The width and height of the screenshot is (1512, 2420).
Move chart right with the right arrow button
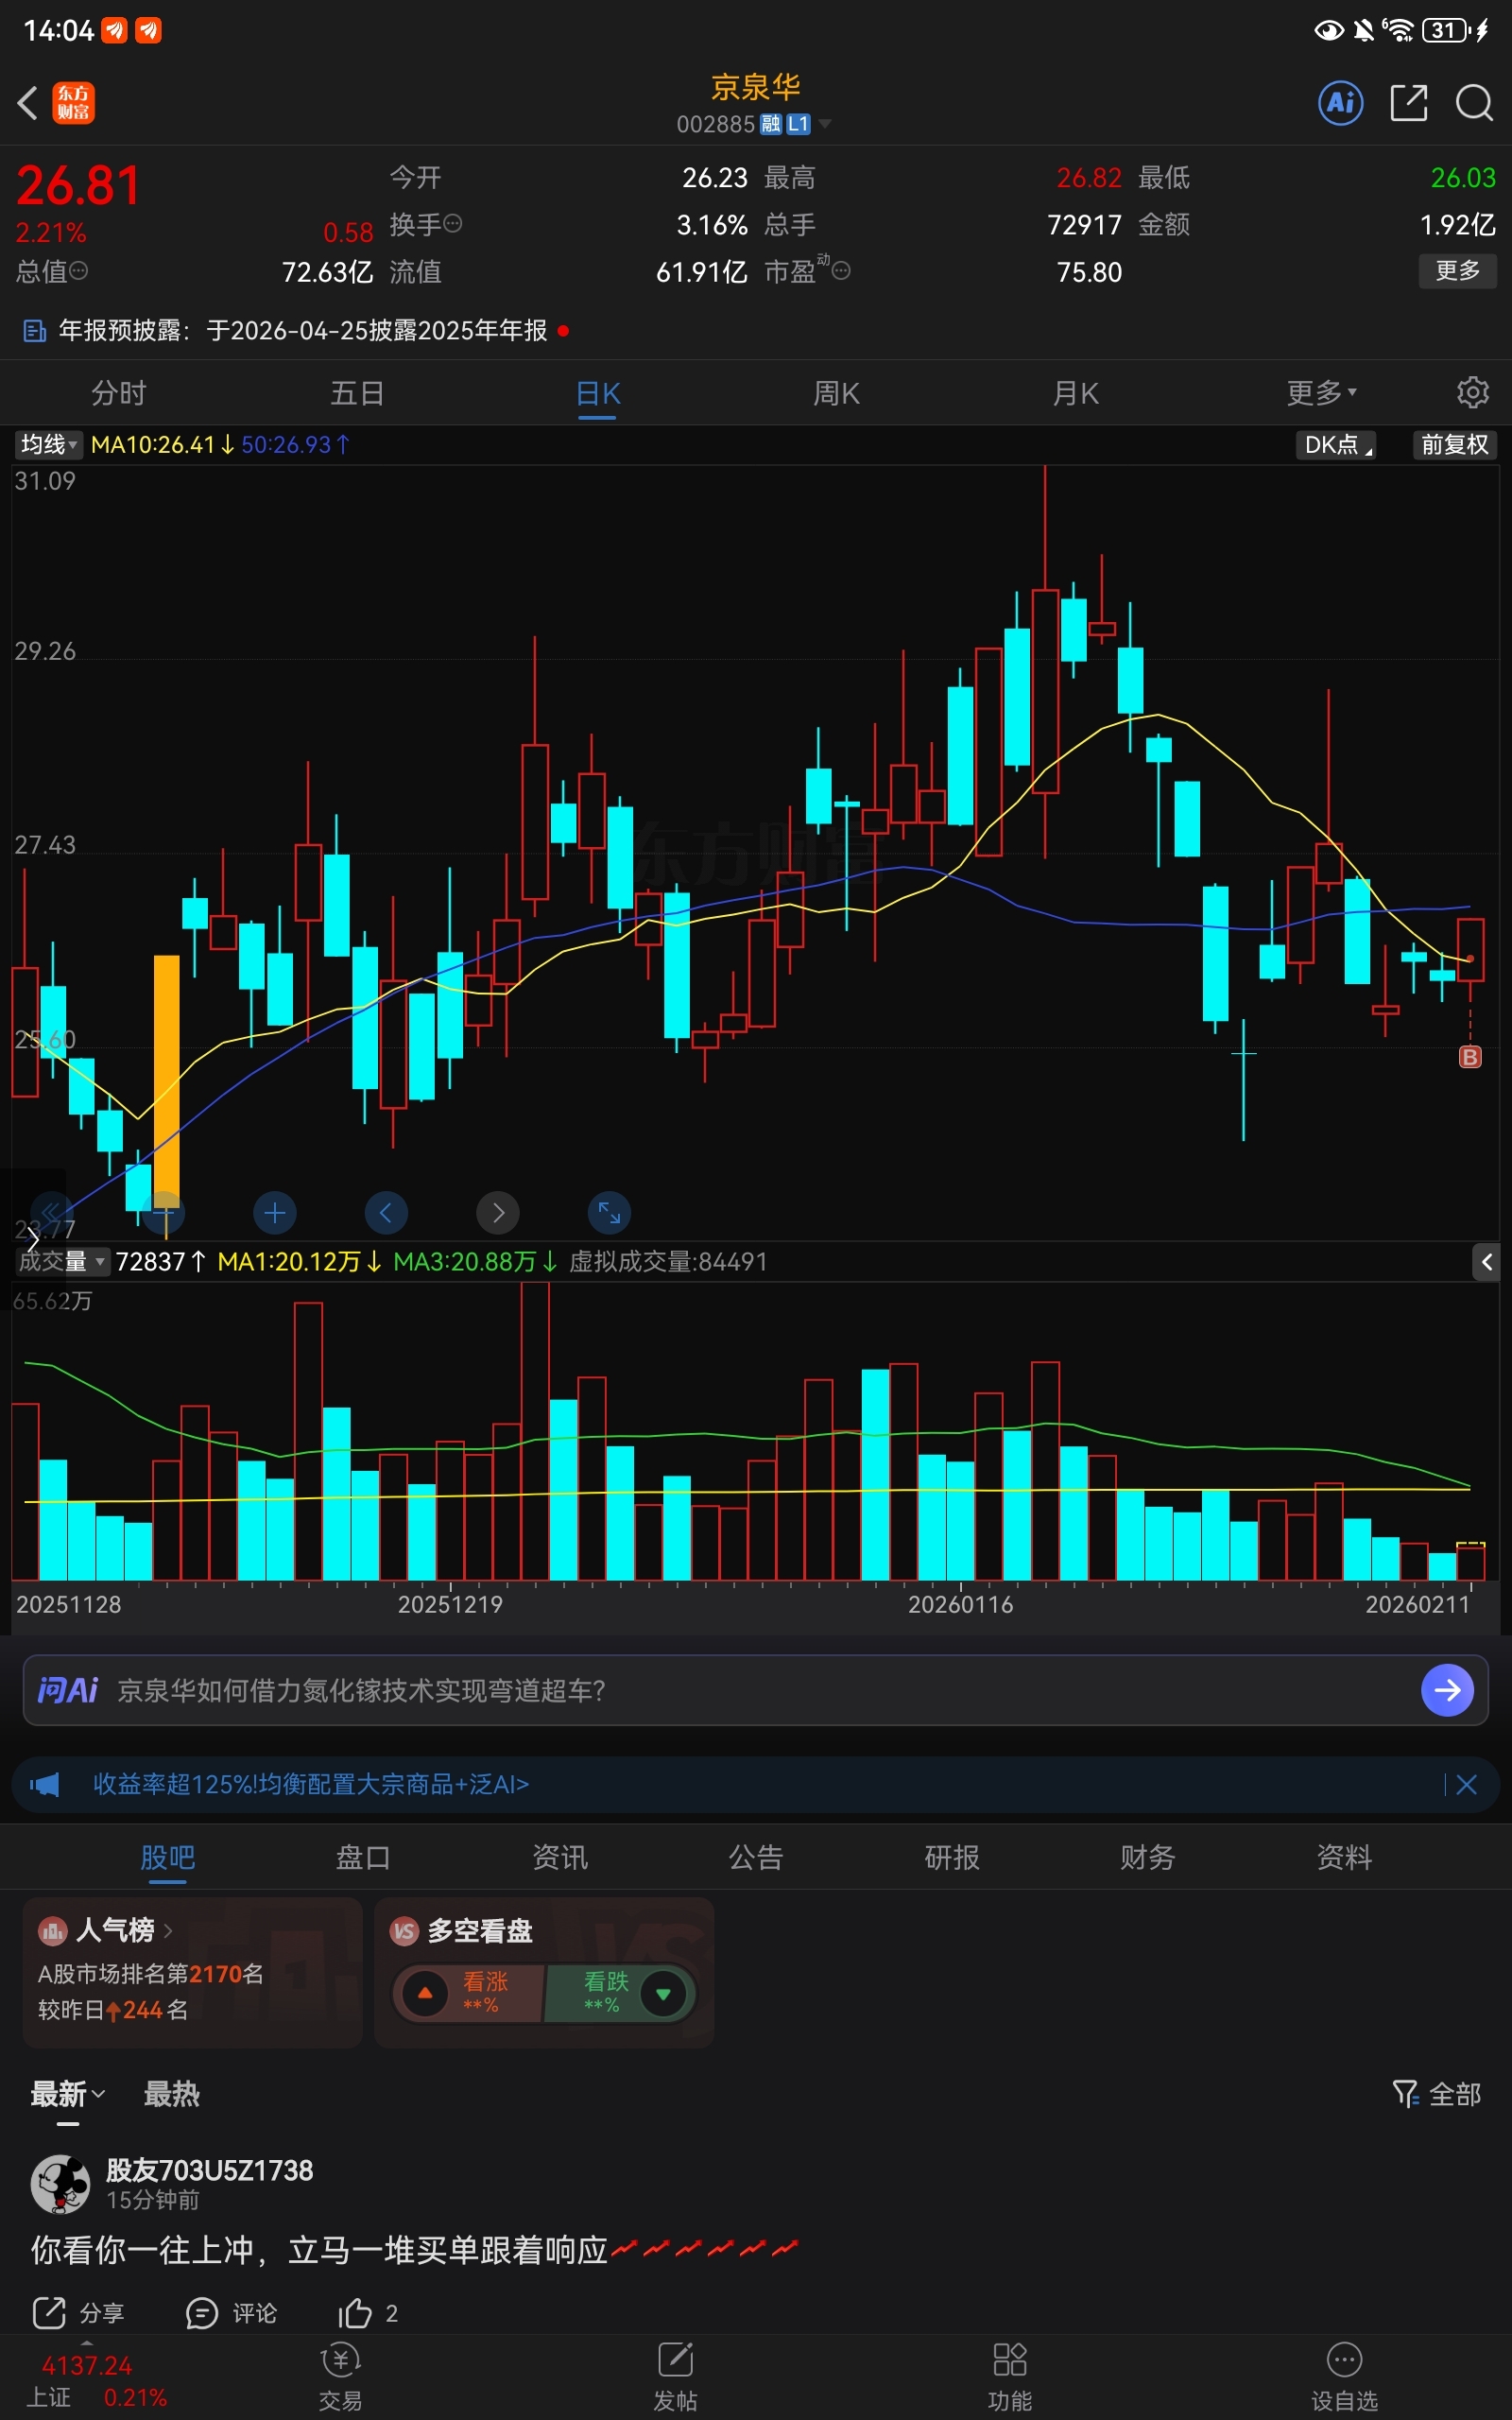(498, 1213)
